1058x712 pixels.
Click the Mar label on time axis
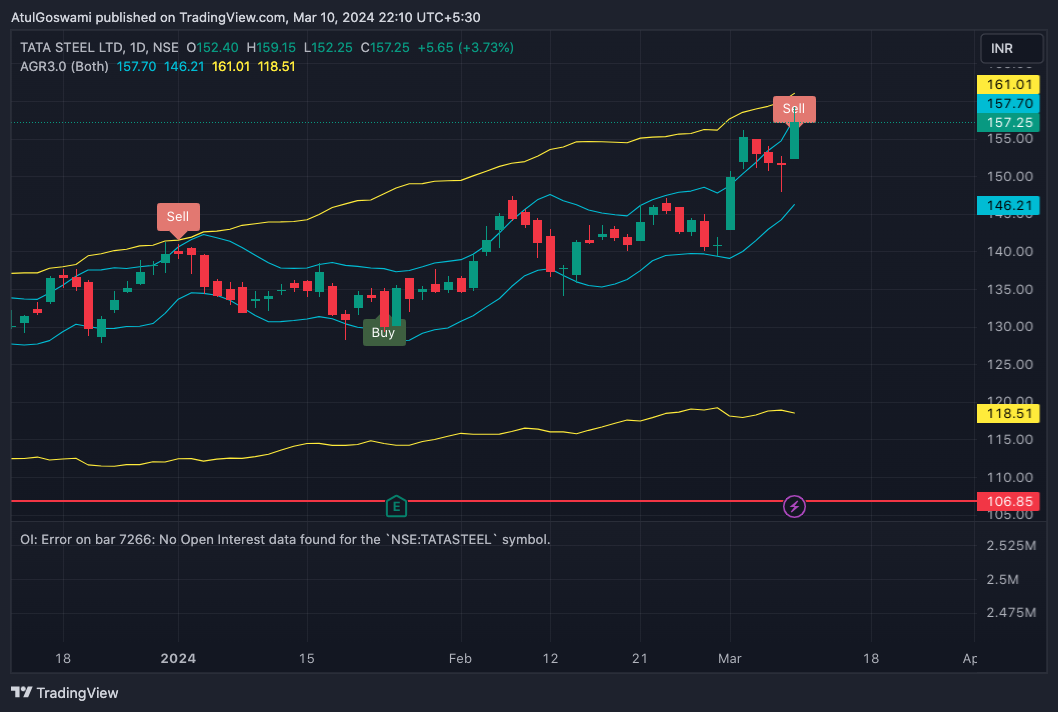click(x=729, y=658)
